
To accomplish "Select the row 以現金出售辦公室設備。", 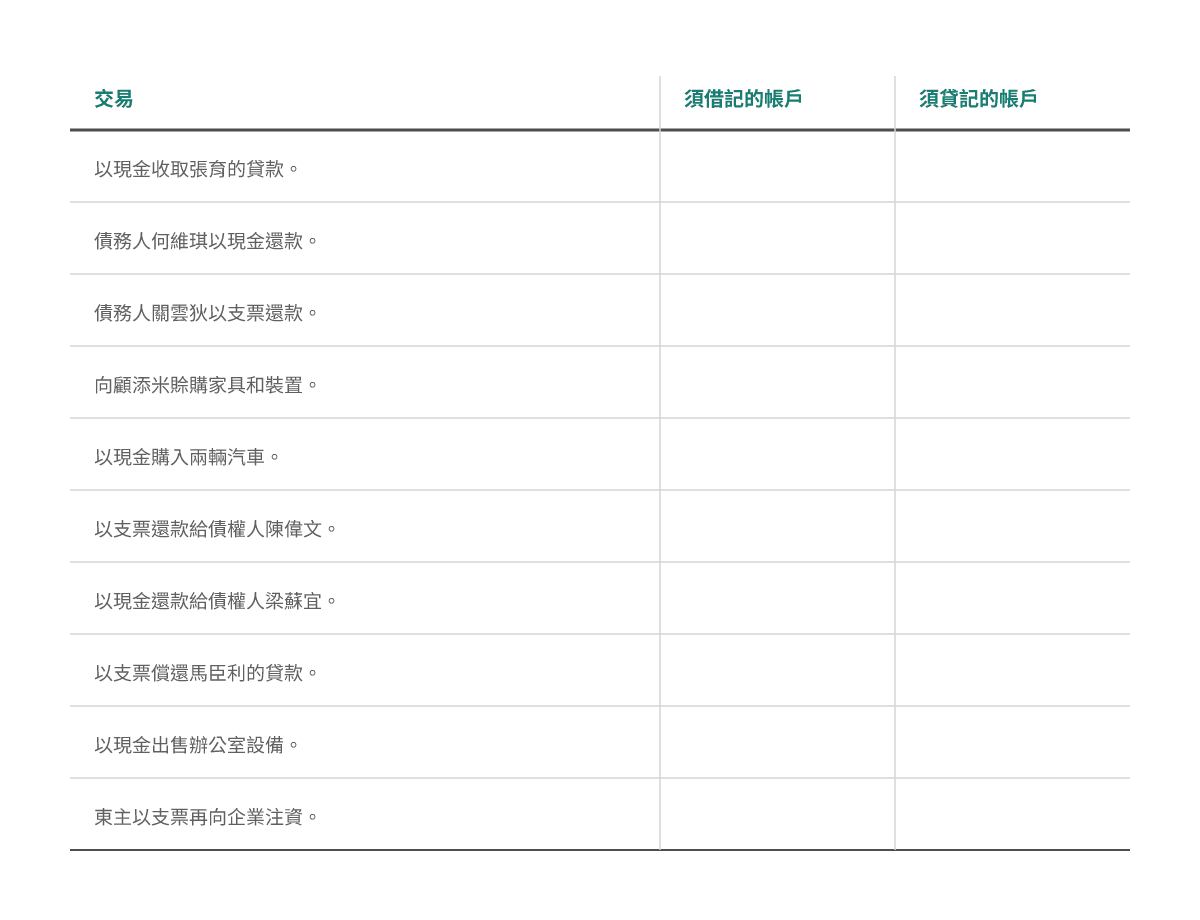I will 600,743.
